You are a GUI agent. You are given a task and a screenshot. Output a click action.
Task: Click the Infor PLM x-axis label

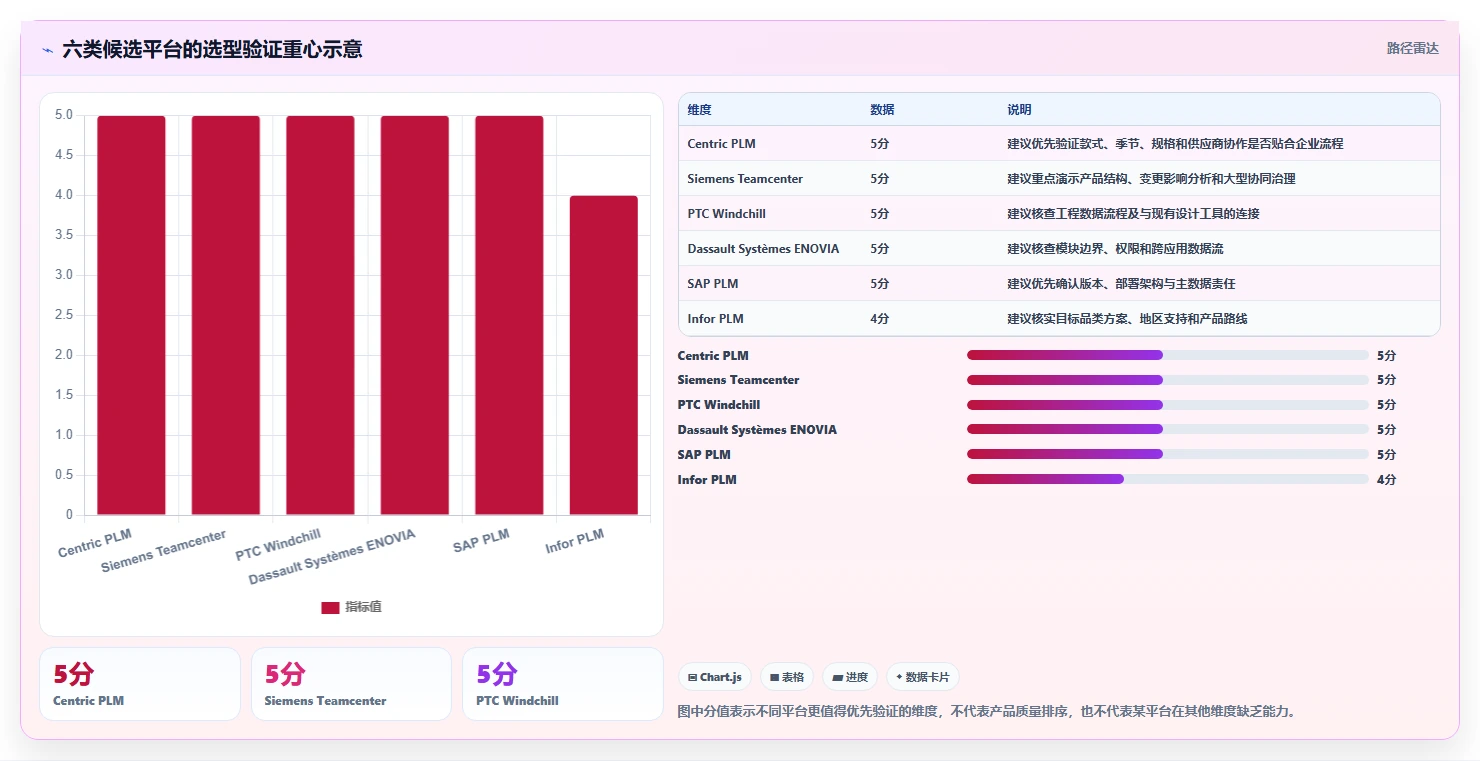575,541
